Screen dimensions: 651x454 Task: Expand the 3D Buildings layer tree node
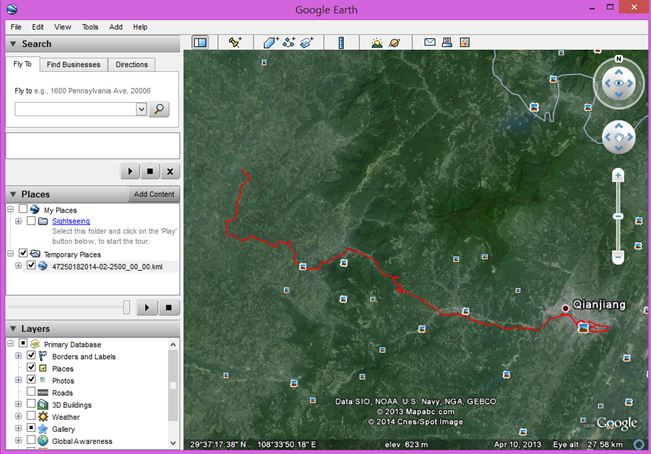click(18, 405)
